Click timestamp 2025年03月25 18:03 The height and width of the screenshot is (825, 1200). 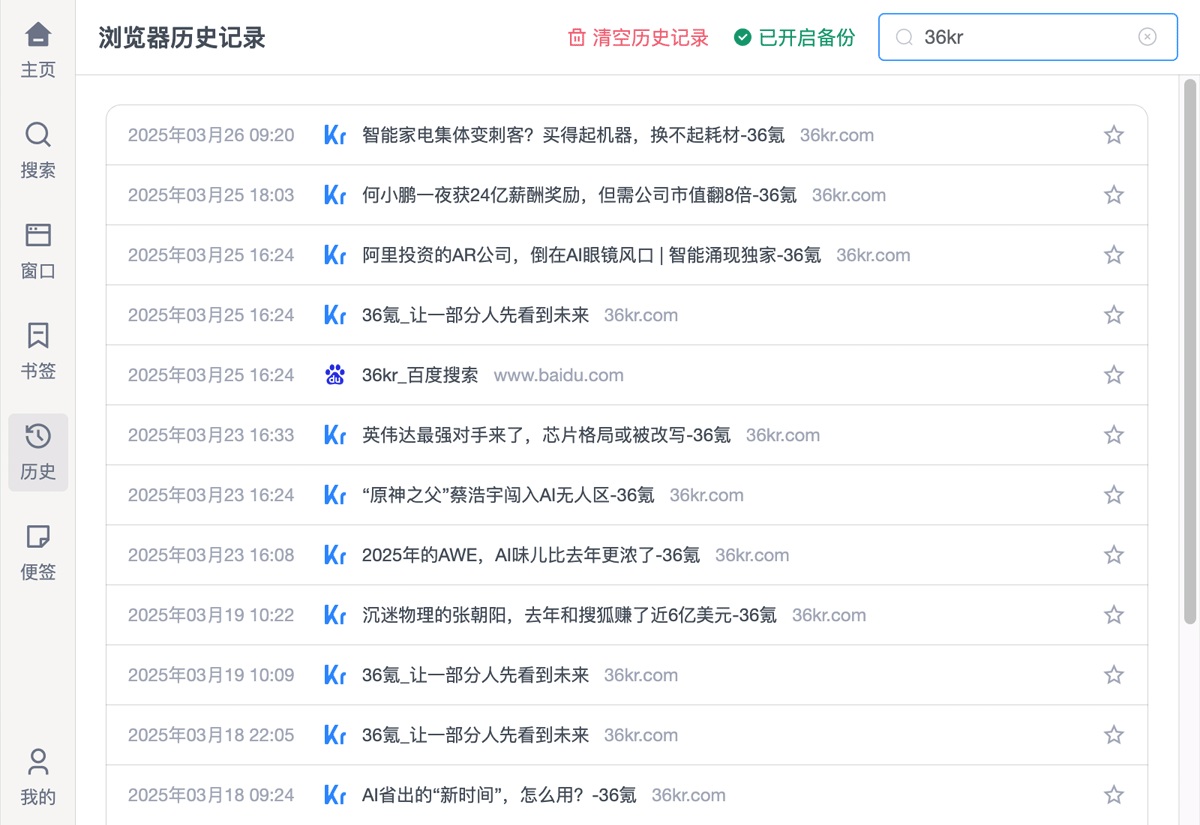(211, 195)
